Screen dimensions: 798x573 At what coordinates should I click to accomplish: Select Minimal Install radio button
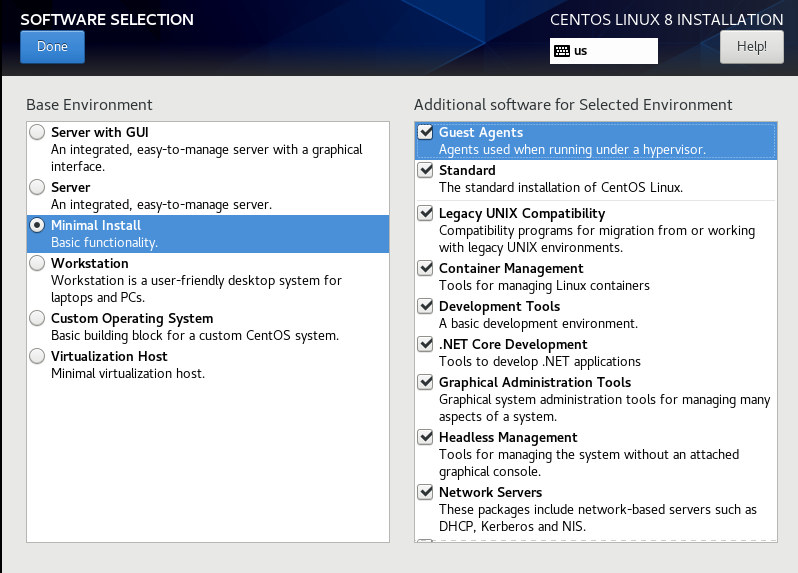tap(37, 225)
